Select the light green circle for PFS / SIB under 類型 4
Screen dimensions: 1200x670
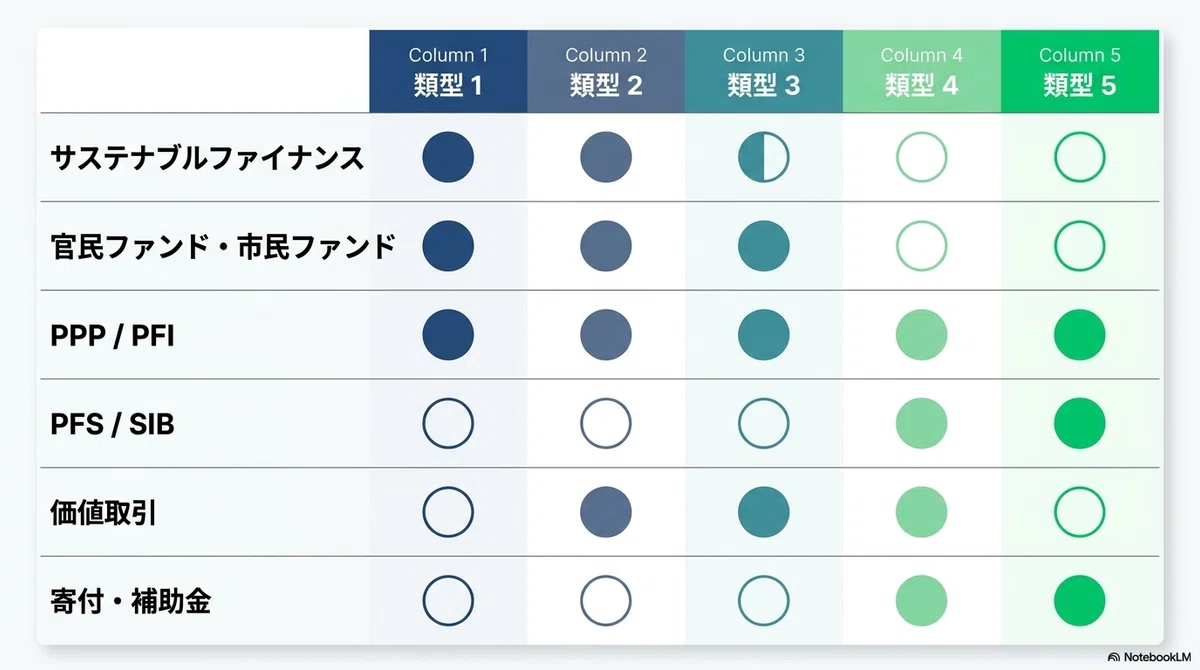pyautogui.click(x=921, y=424)
